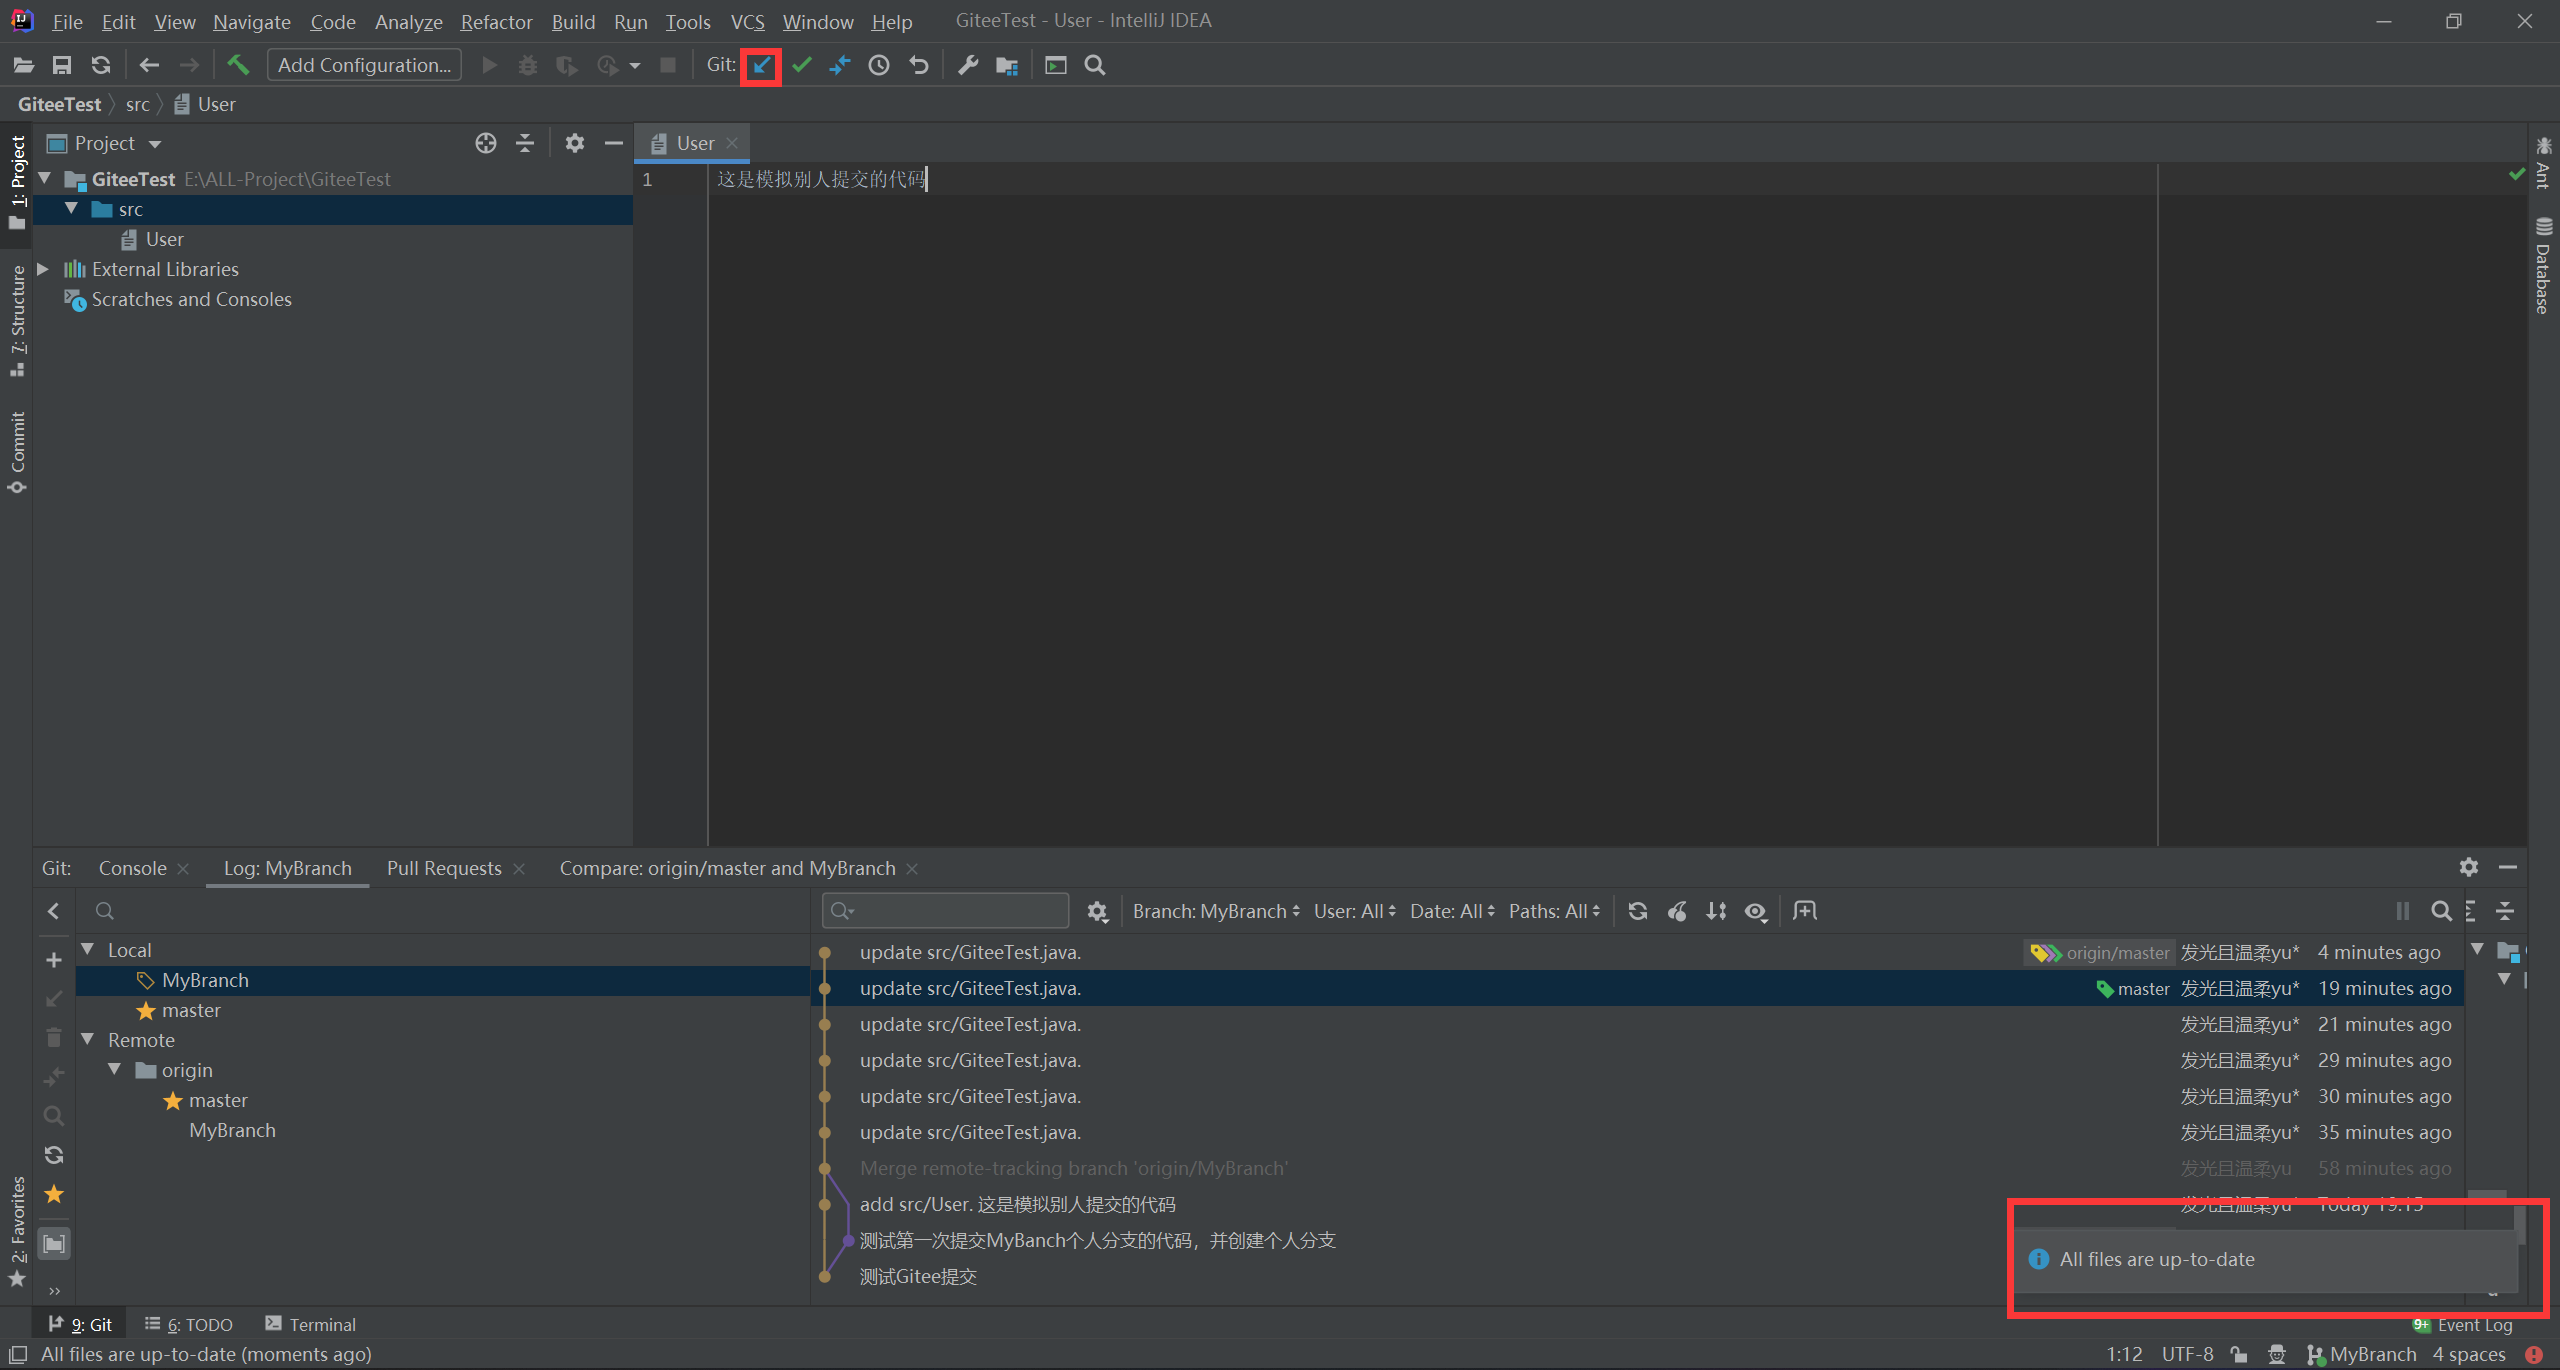
Task: Open Project Structure icon in toolbar
Action: click(1007, 66)
